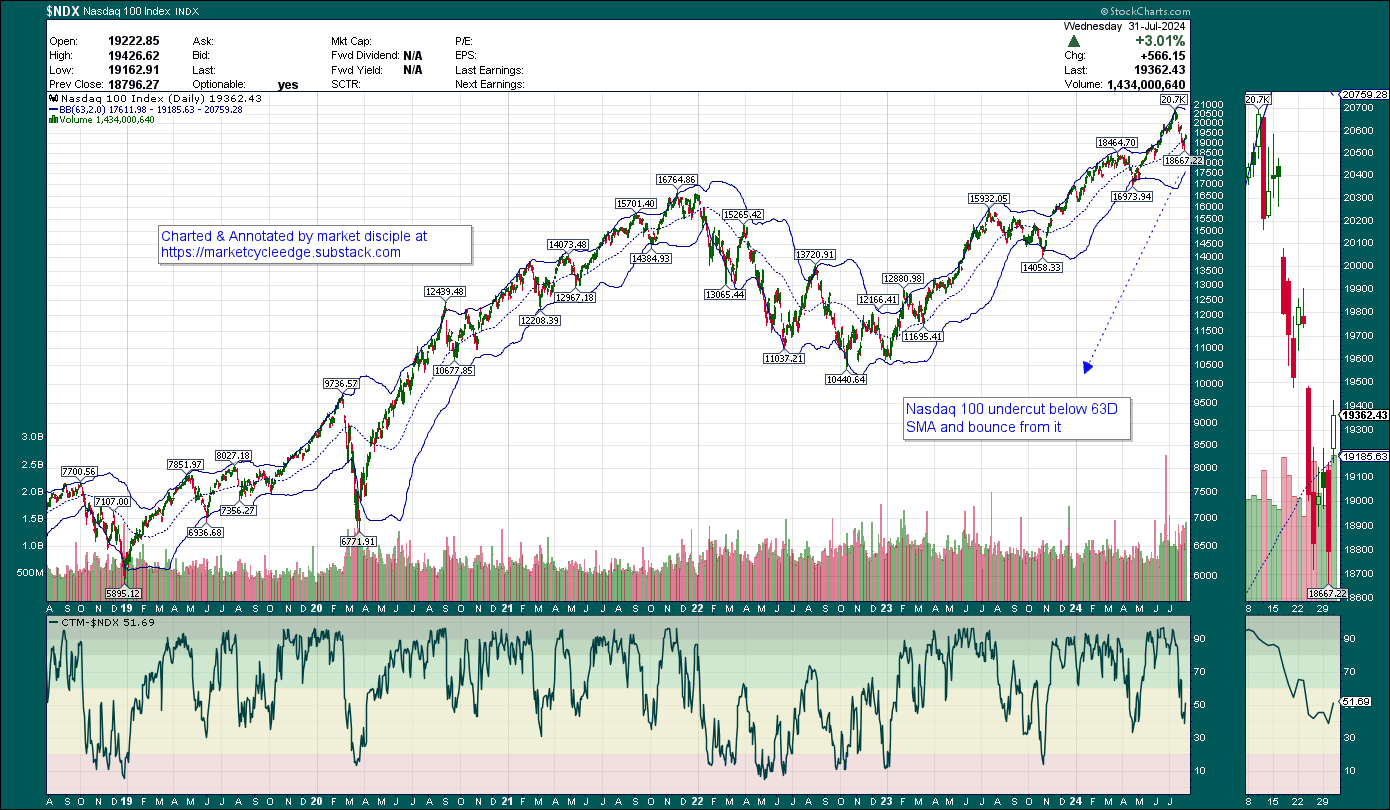The height and width of the screenshot is (810, 1390).
Task: Click the 12880.98 price label
Action: coord(902,278)
